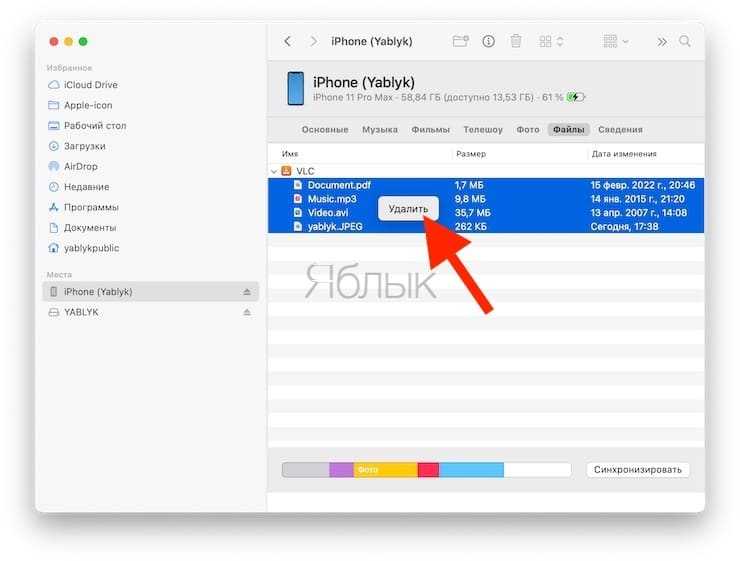
Task: Click the blue storage bar segment
Action: click(471, 469)
